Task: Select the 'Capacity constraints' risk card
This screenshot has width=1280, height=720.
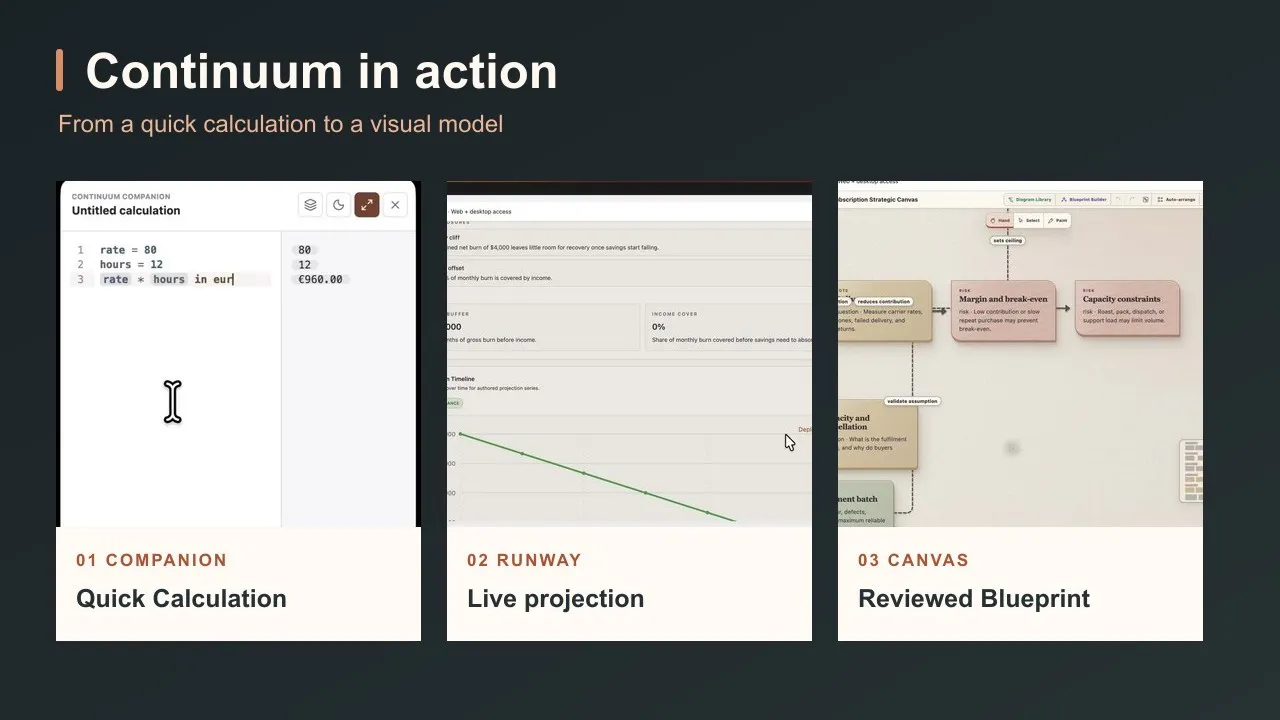Action: tap(1128, 309)
